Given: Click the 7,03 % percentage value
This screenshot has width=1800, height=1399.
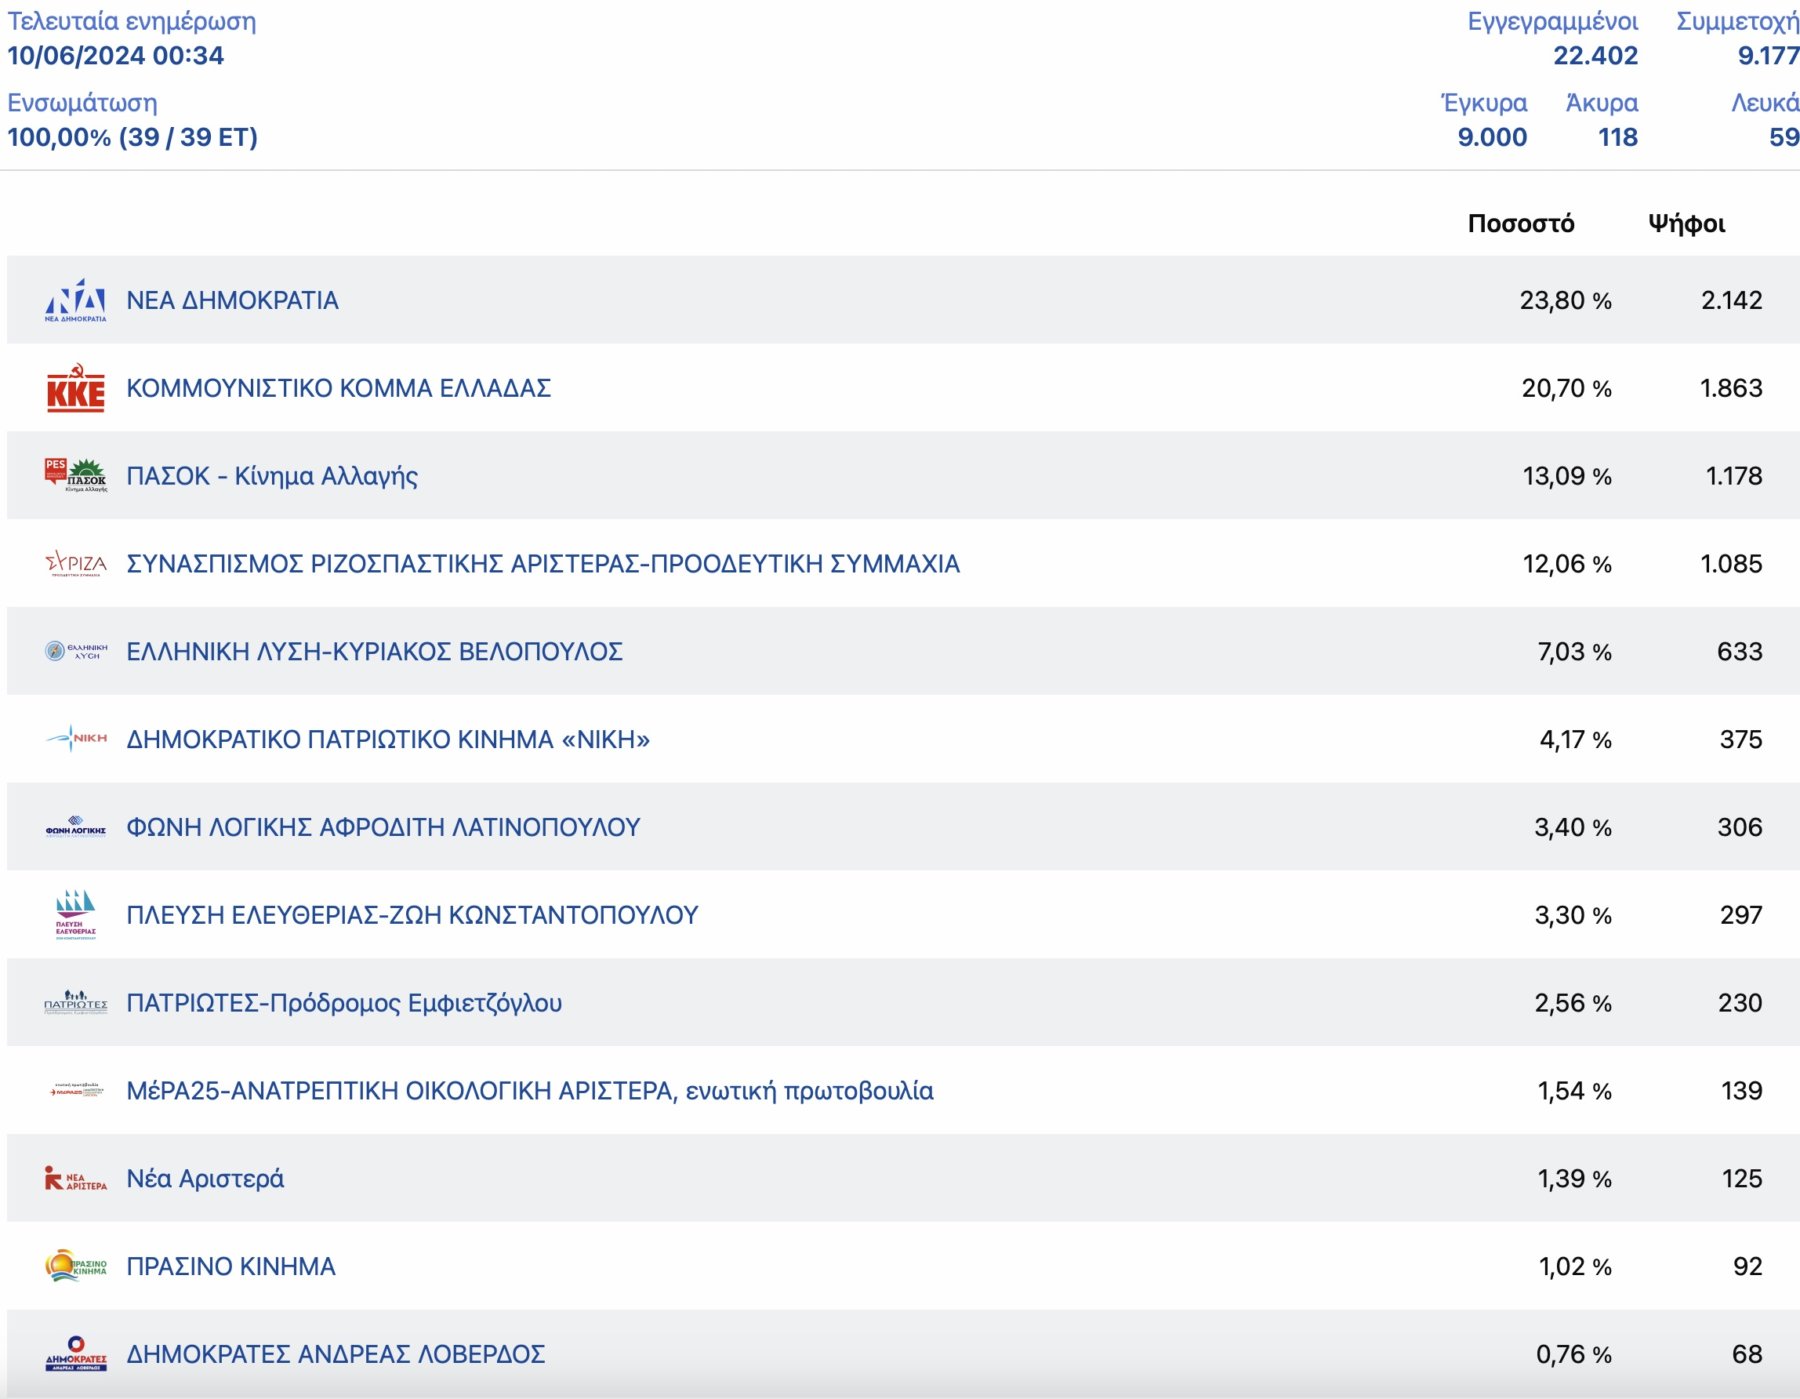Looking at the screenshot, I should pyautogui.click(x=1575, y=652).
